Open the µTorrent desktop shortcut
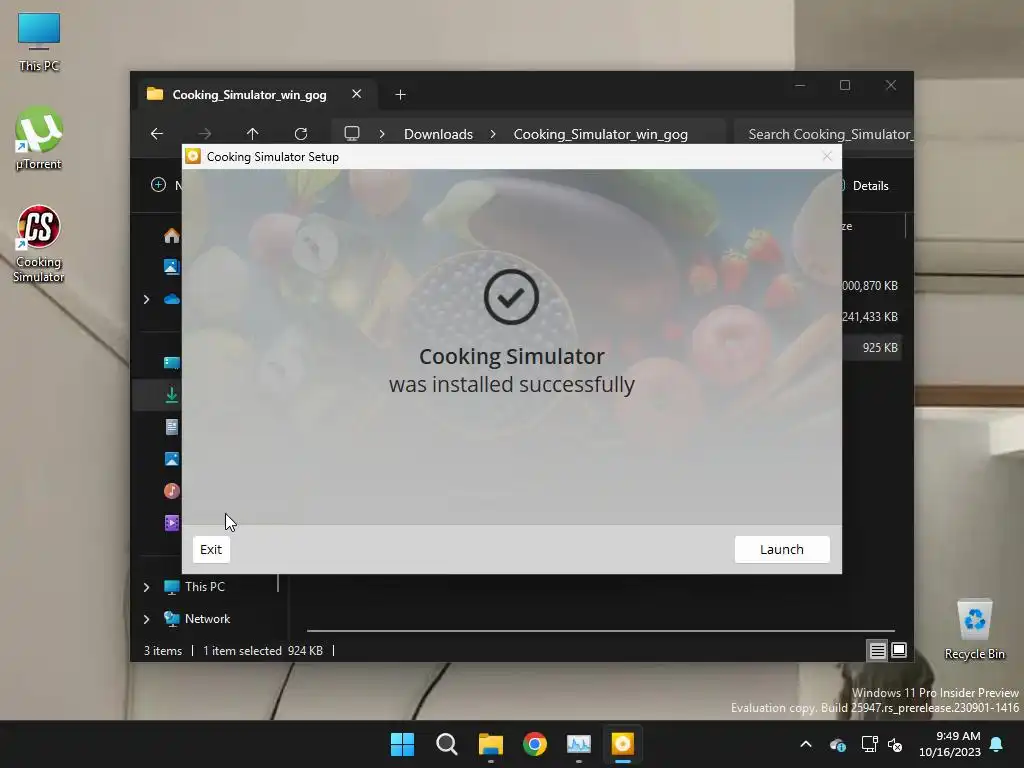 pos(39,139)
